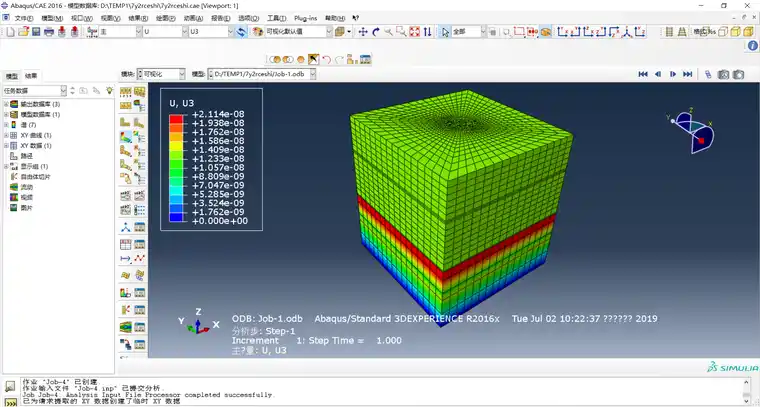The image size is (760, 407).
Task: Click the light bulb icon in results tree
Action: point(110,90)
